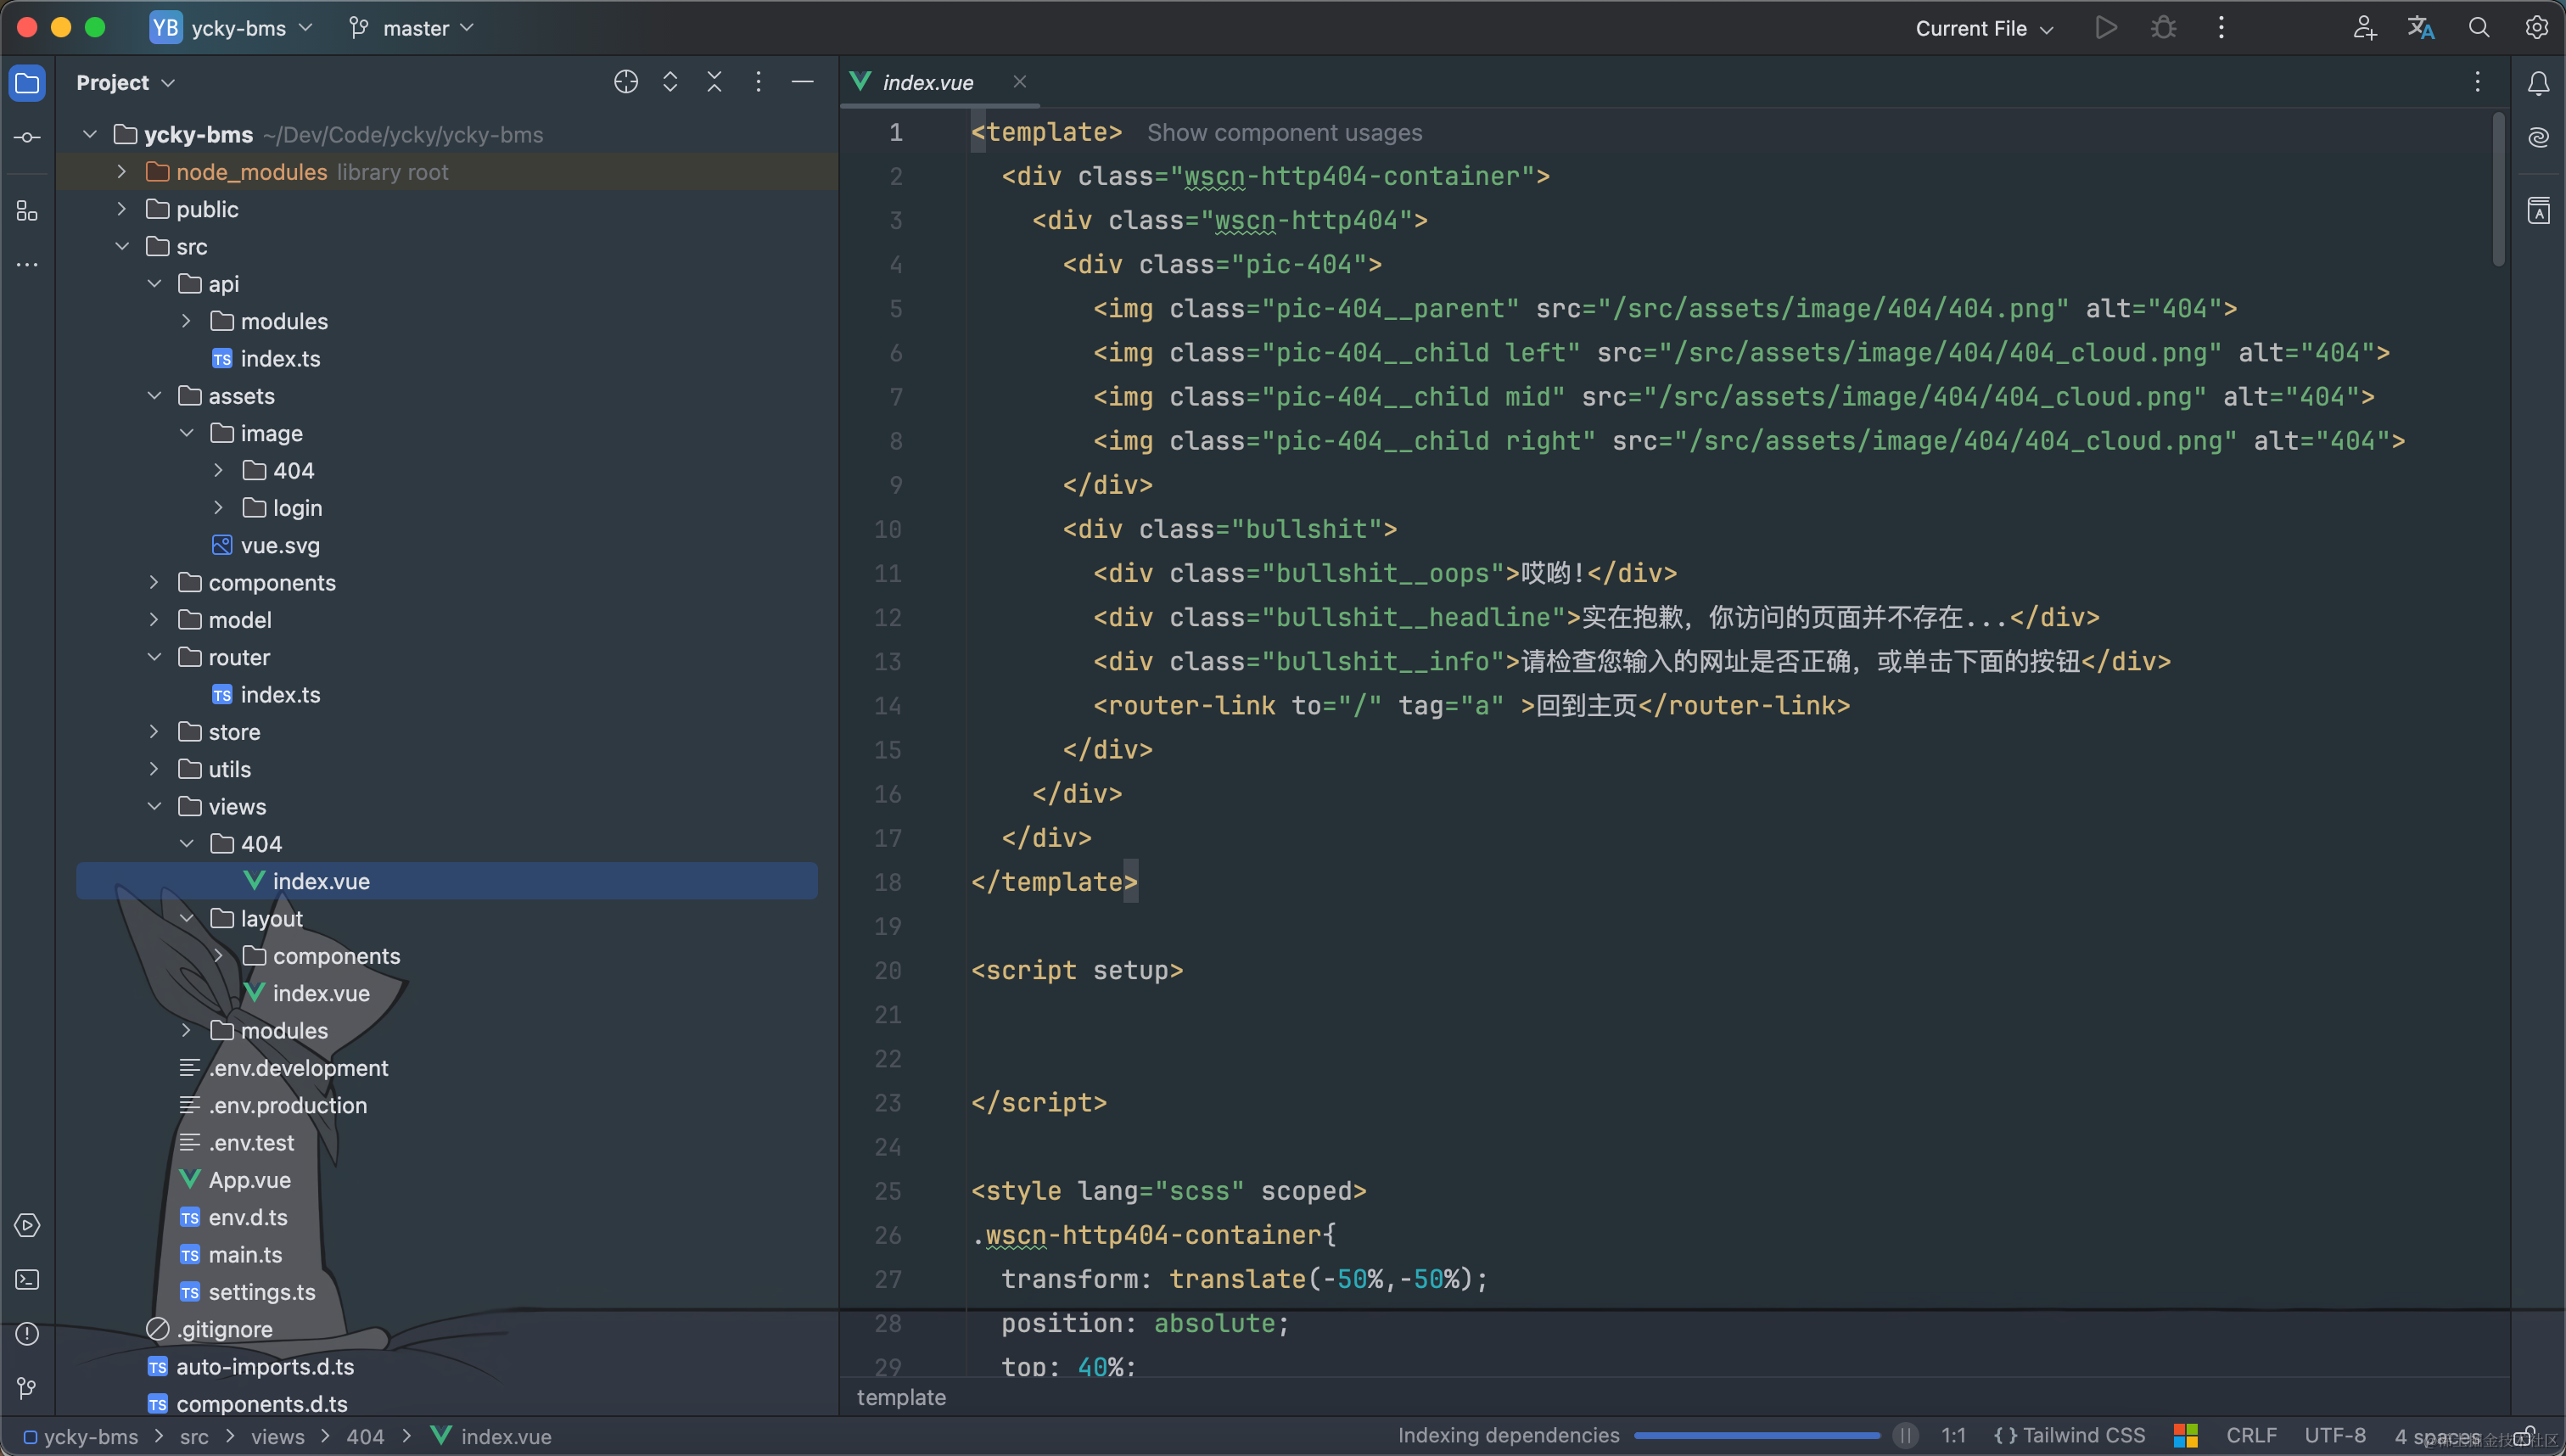
Task: Open Tailwind CSS status widget
Action: click(x=2069, y=1436)
